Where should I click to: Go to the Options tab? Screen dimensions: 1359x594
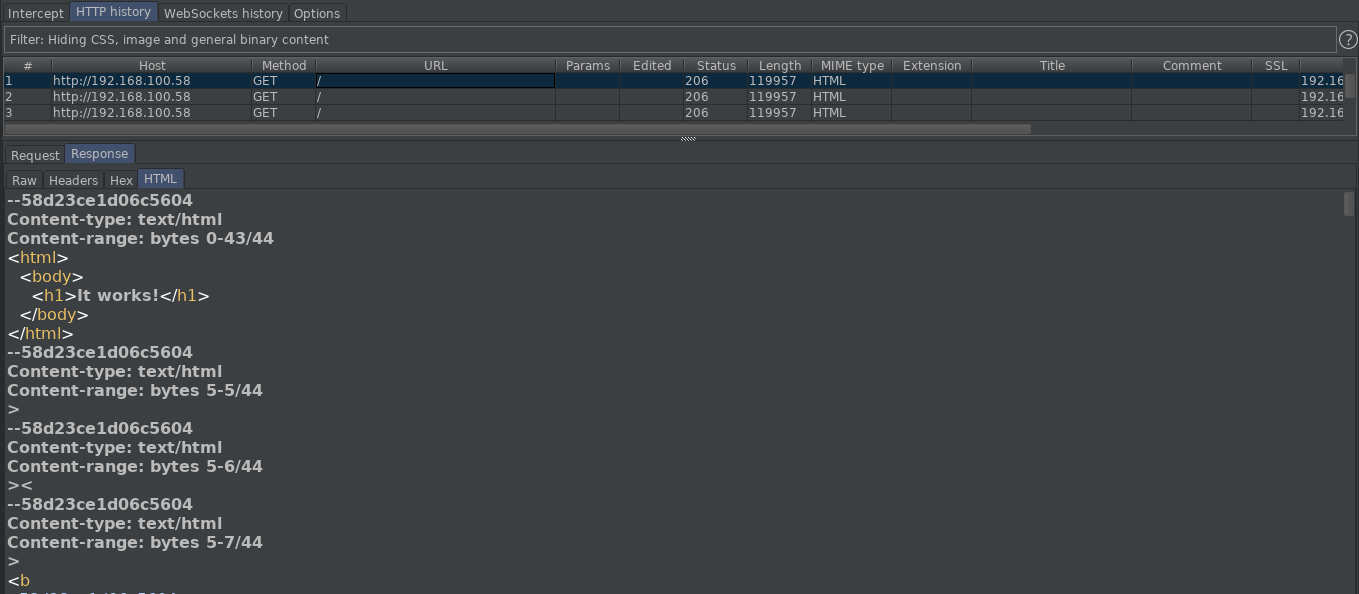coord(318,14)
